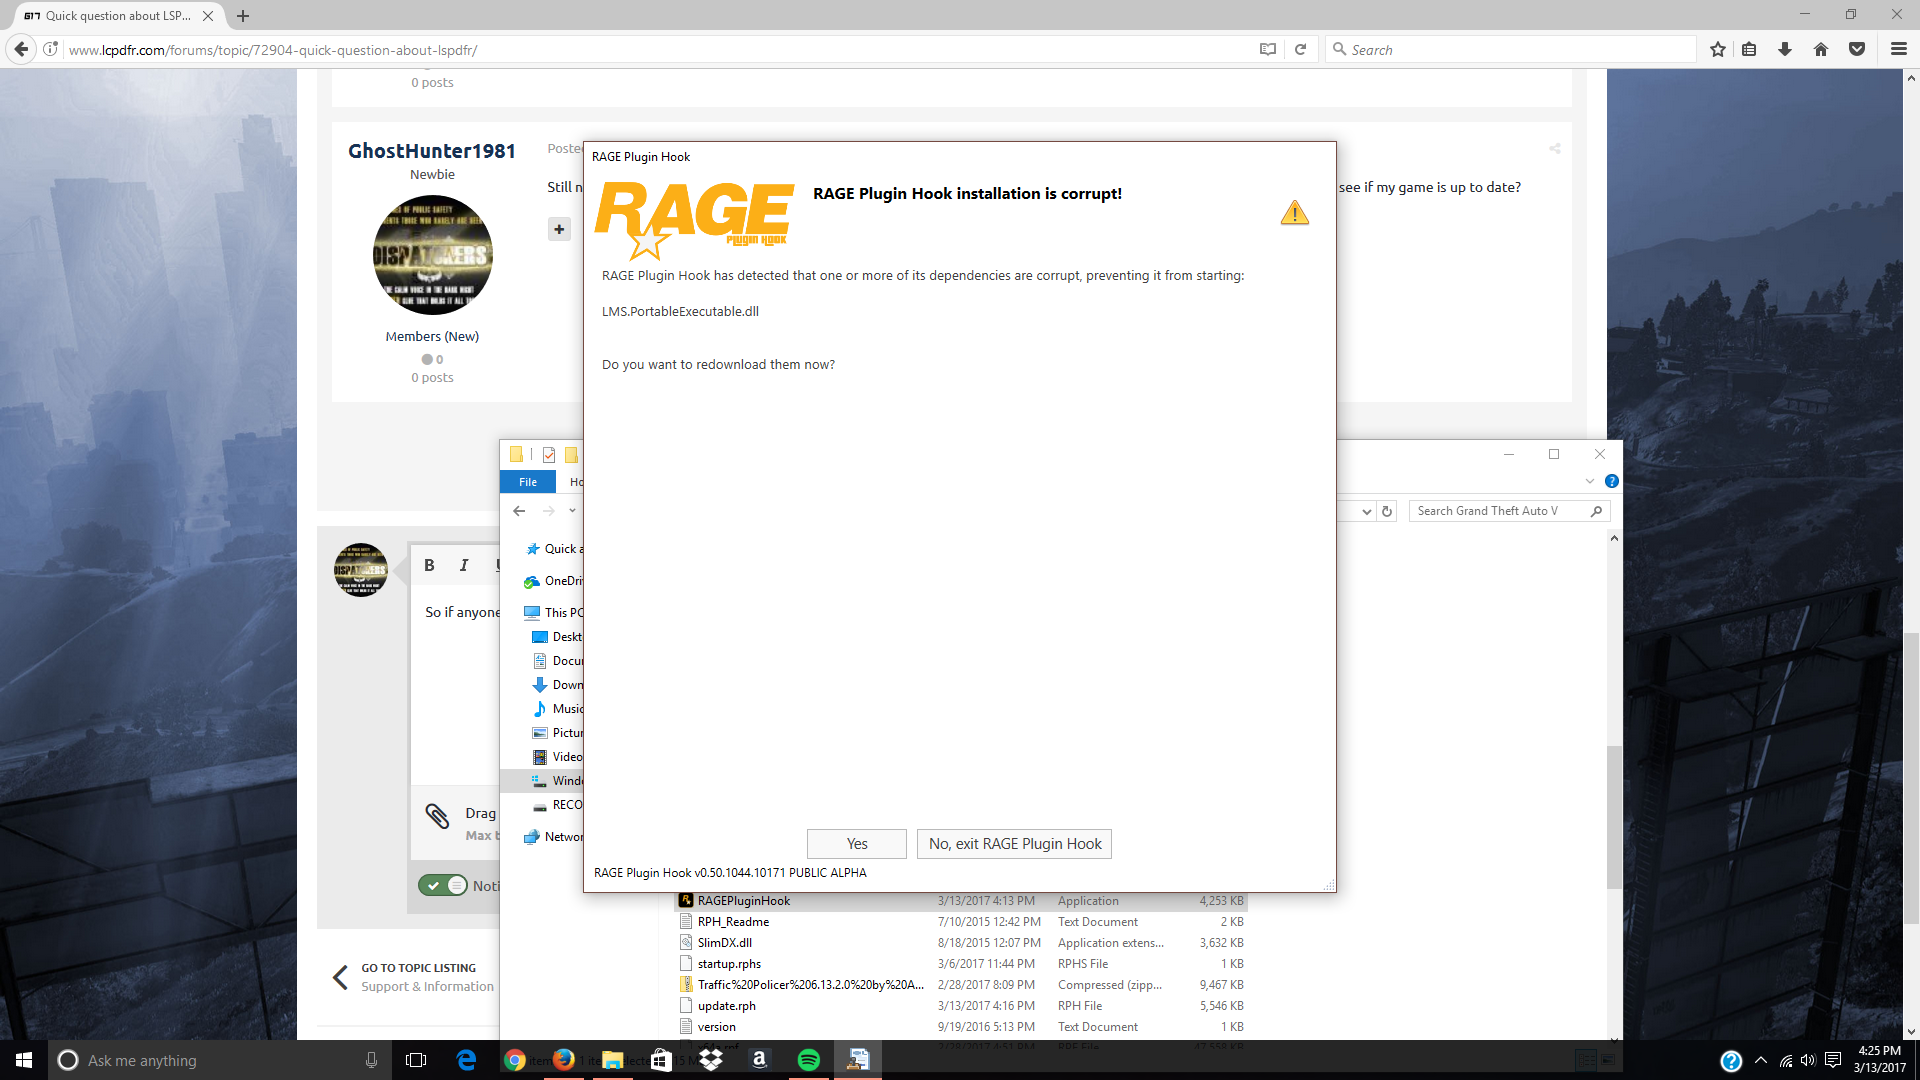This screenshot has height=1080, width=1920.
Task: Click the bookmark star icon in Firefox
Action: coord(1718,50)
